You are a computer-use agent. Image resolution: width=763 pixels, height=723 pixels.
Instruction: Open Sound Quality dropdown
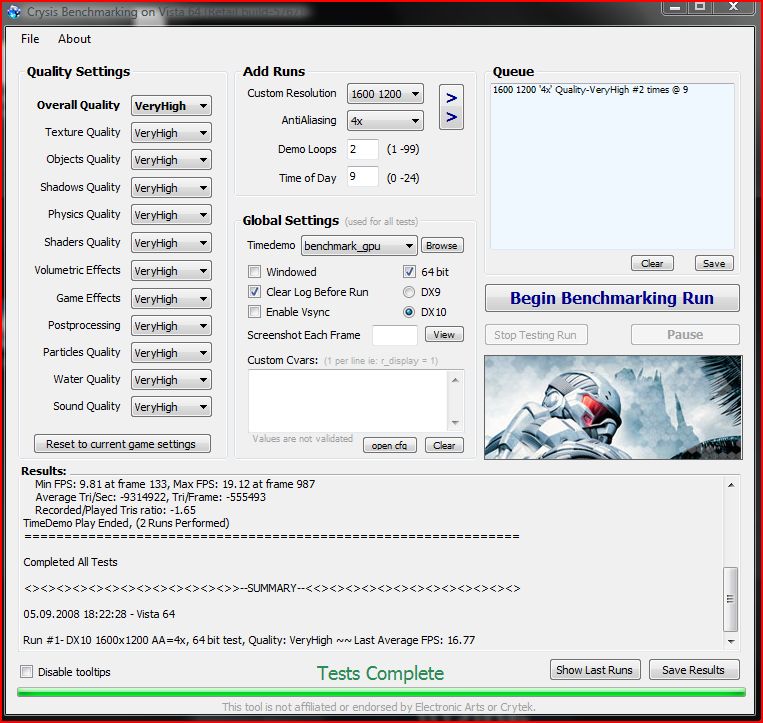point(171,407)
